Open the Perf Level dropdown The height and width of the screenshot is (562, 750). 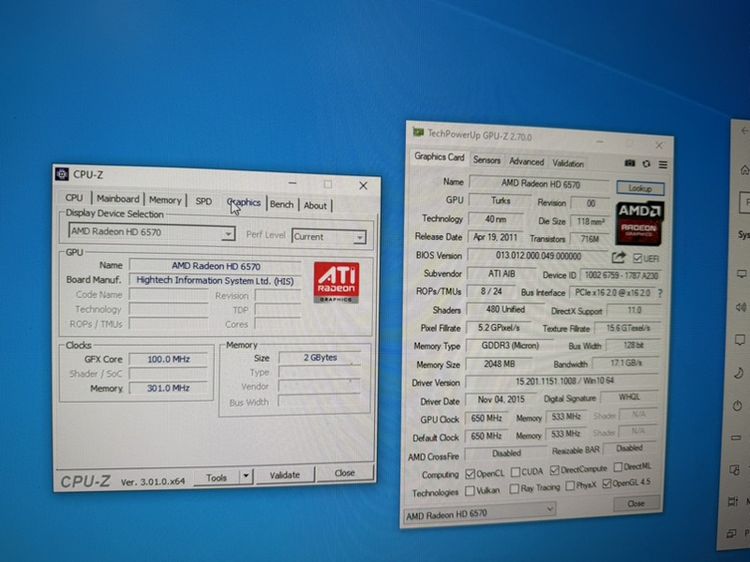(x=329, y=237)
